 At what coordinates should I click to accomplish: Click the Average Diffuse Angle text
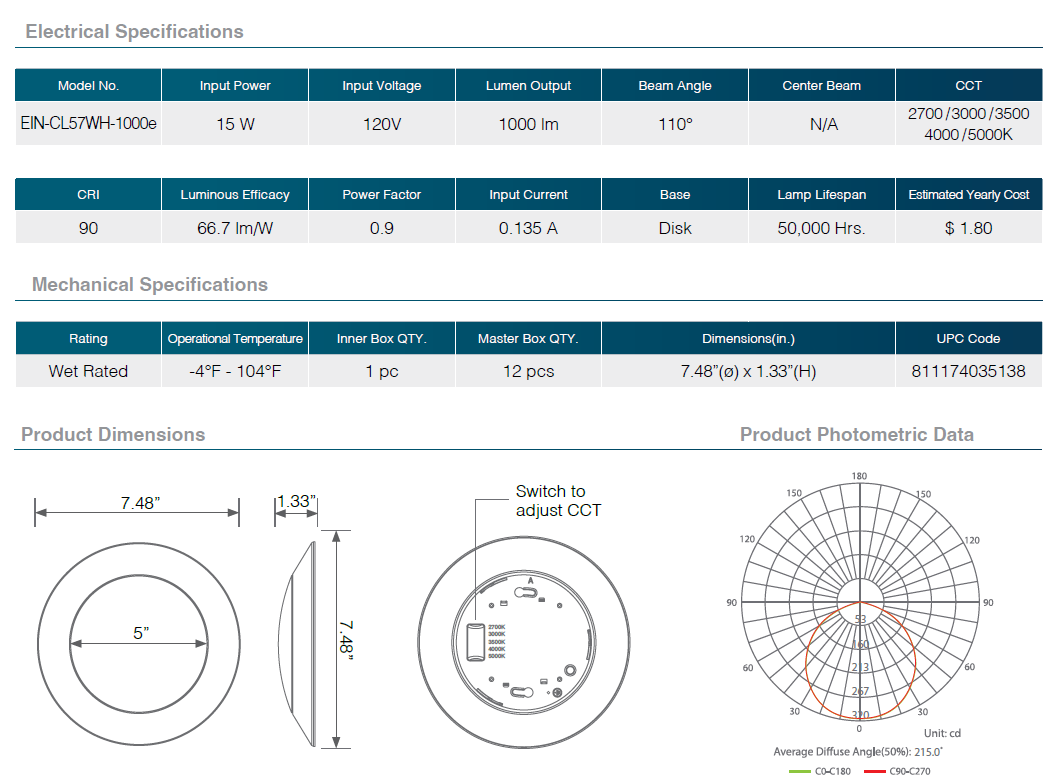[x=858, y=751]
